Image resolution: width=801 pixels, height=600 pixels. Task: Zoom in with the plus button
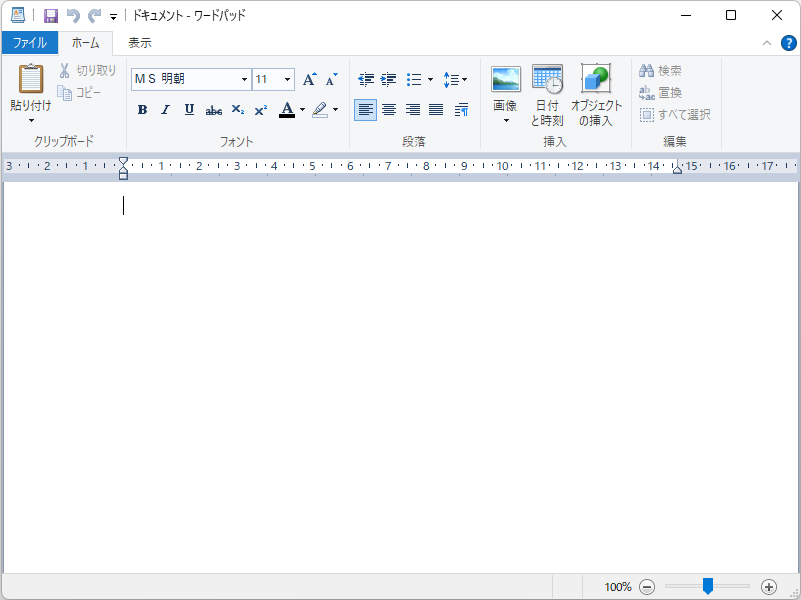[x=769, y=587]
